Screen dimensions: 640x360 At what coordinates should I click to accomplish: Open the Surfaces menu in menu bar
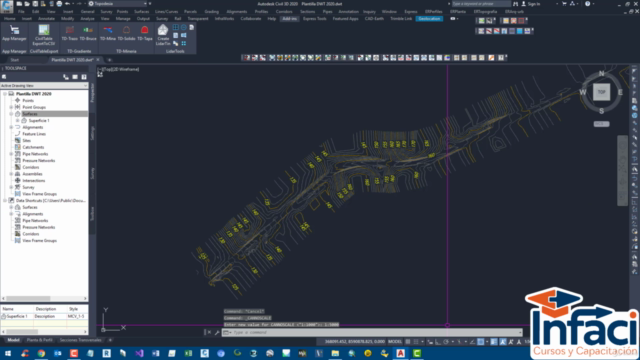tap(142, 11)
